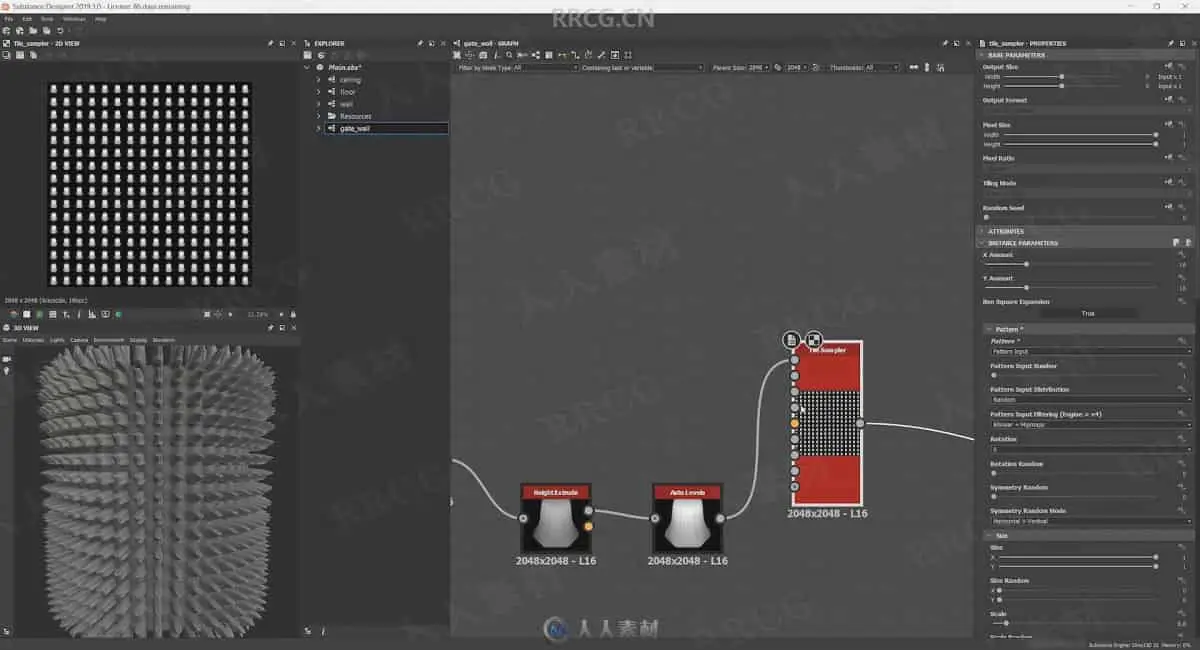Pin the Explorer panel
The width and height of the screenshot is (1200, 650).
(420, 43)
